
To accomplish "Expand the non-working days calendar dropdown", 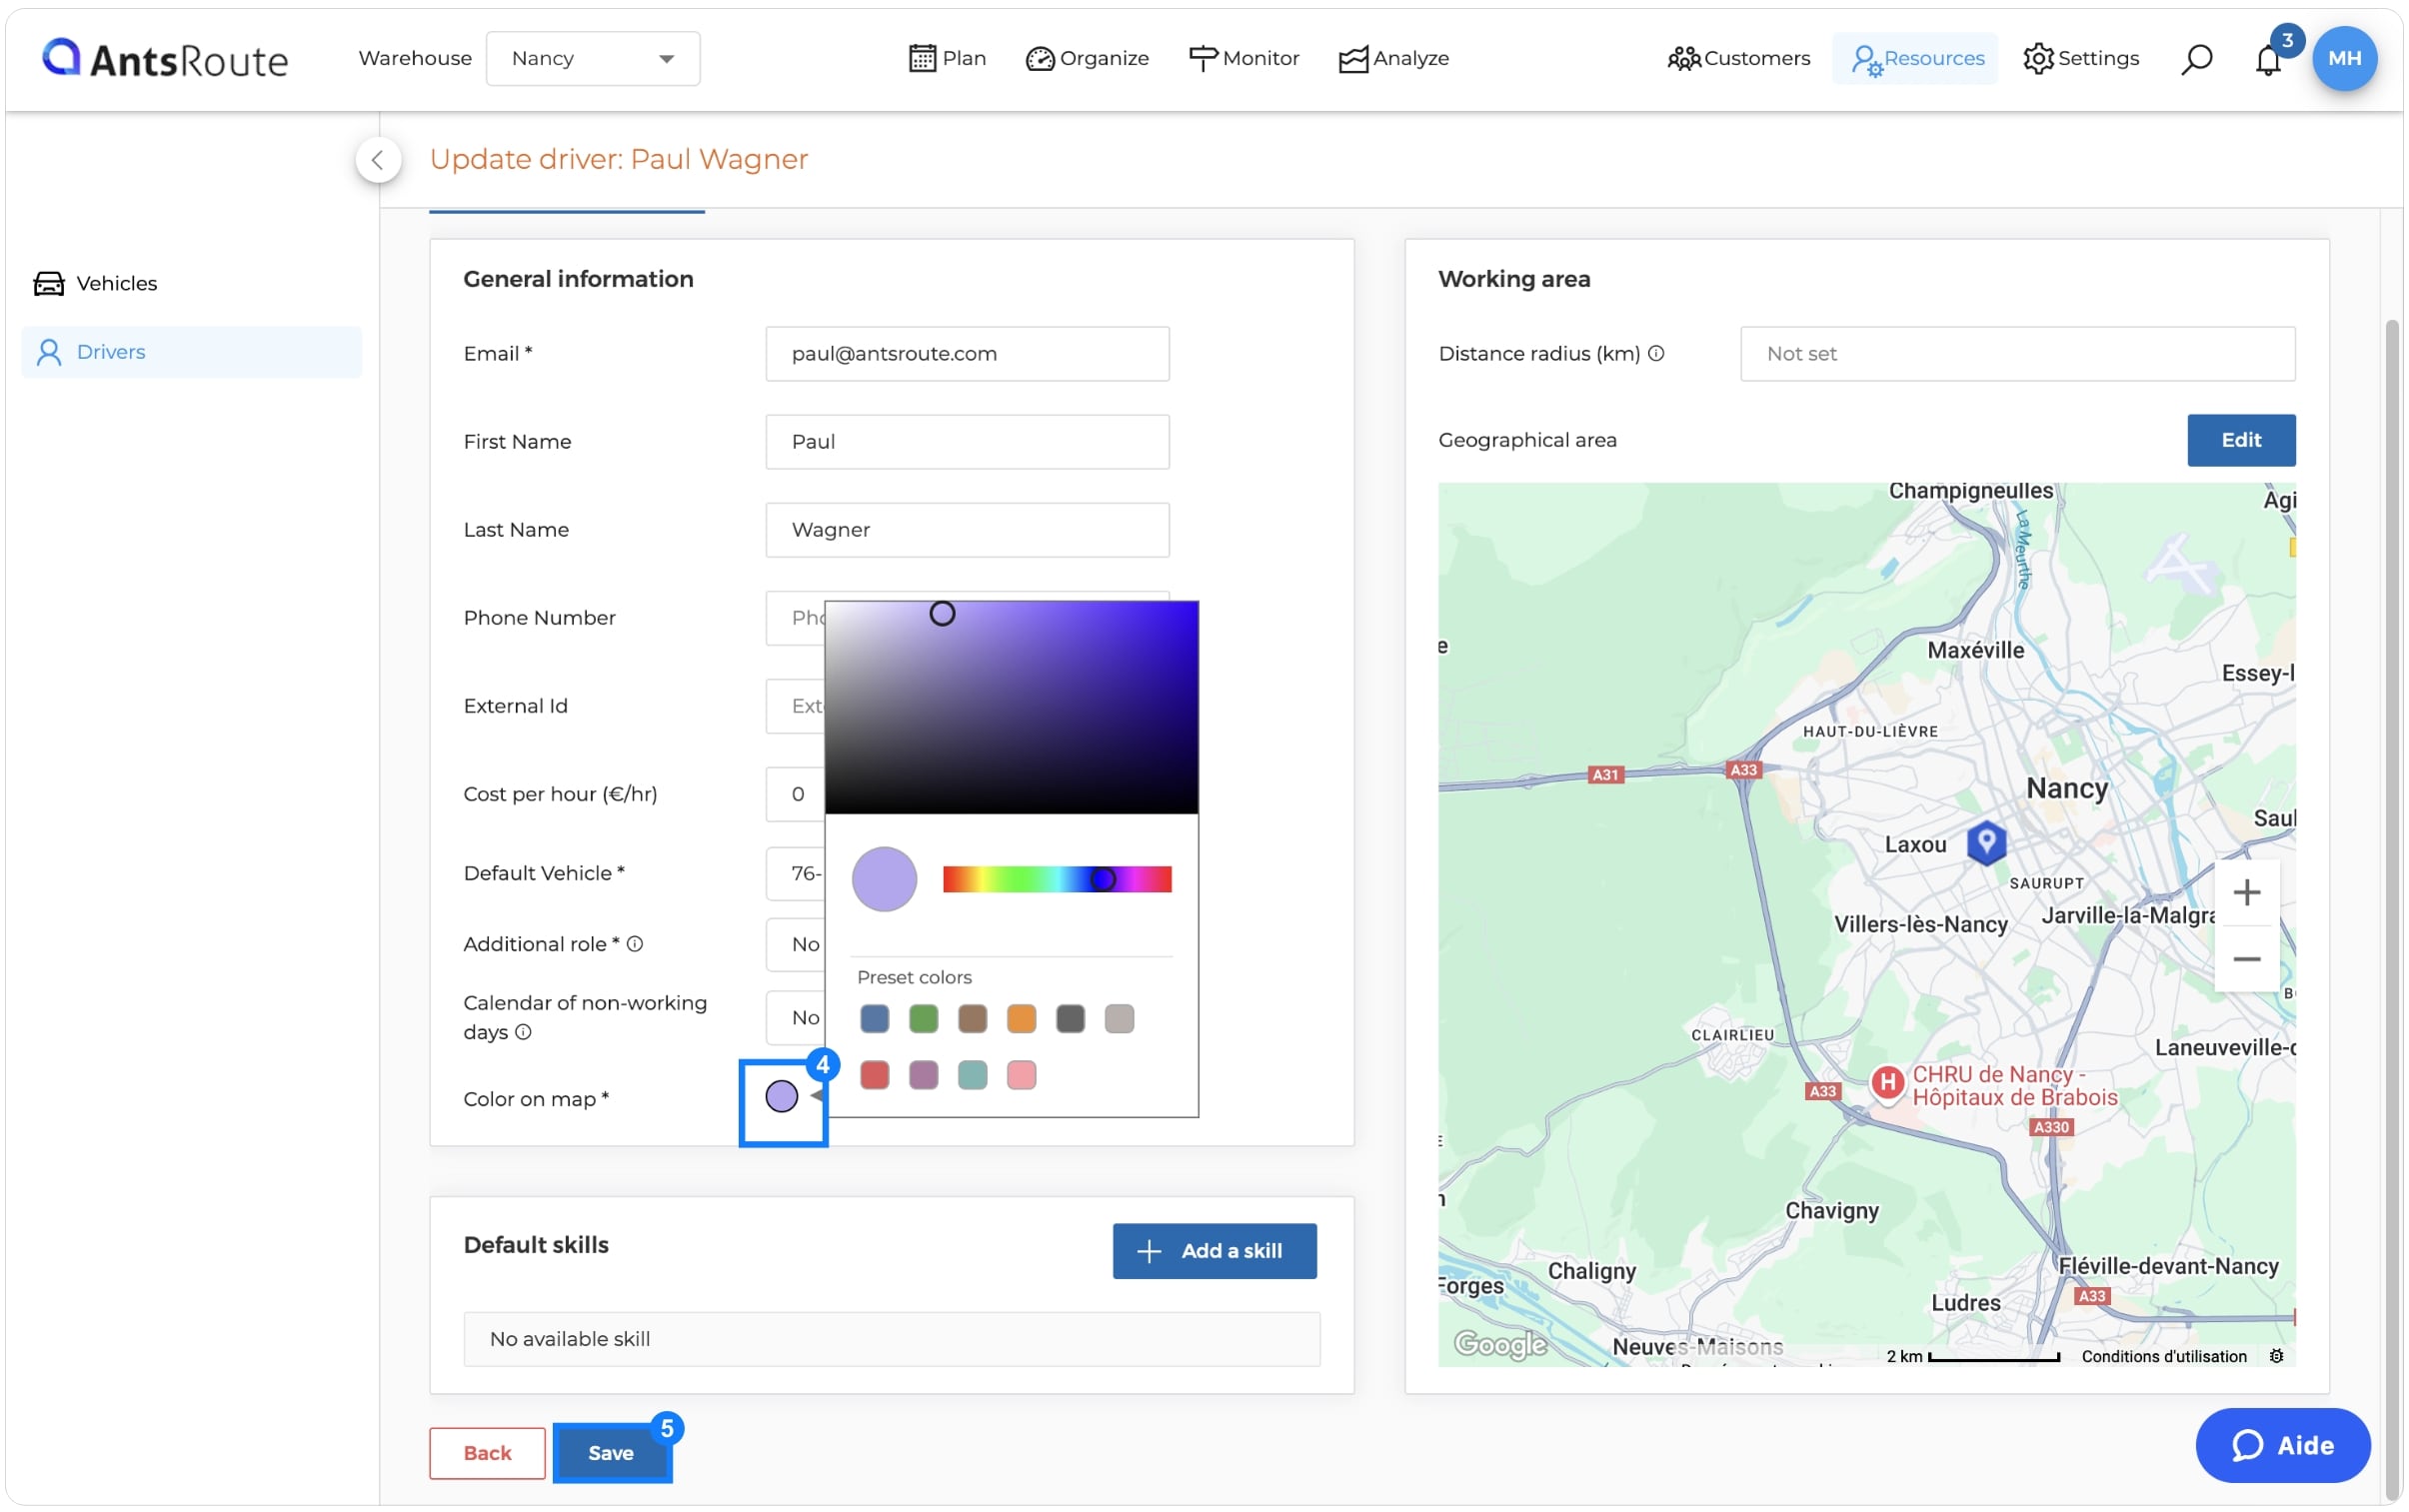I will click(795, 1017).
